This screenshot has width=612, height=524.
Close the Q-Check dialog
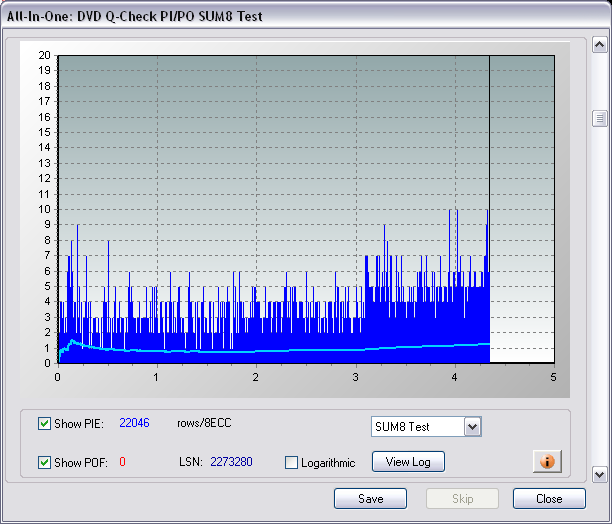[549, 499]
